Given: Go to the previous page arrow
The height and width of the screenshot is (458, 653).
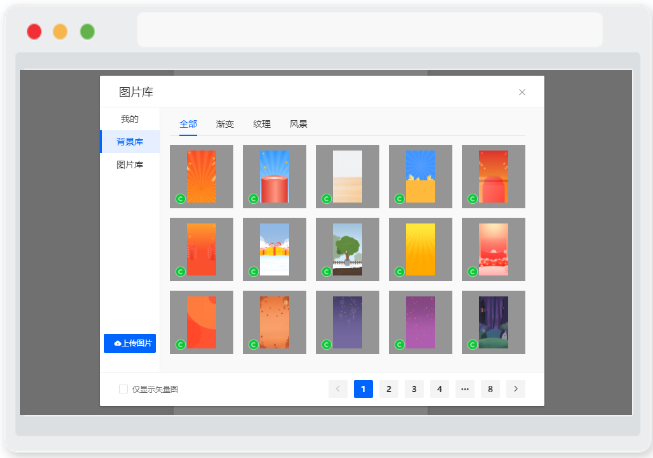Looking at the screenshot, I should 338,389.
